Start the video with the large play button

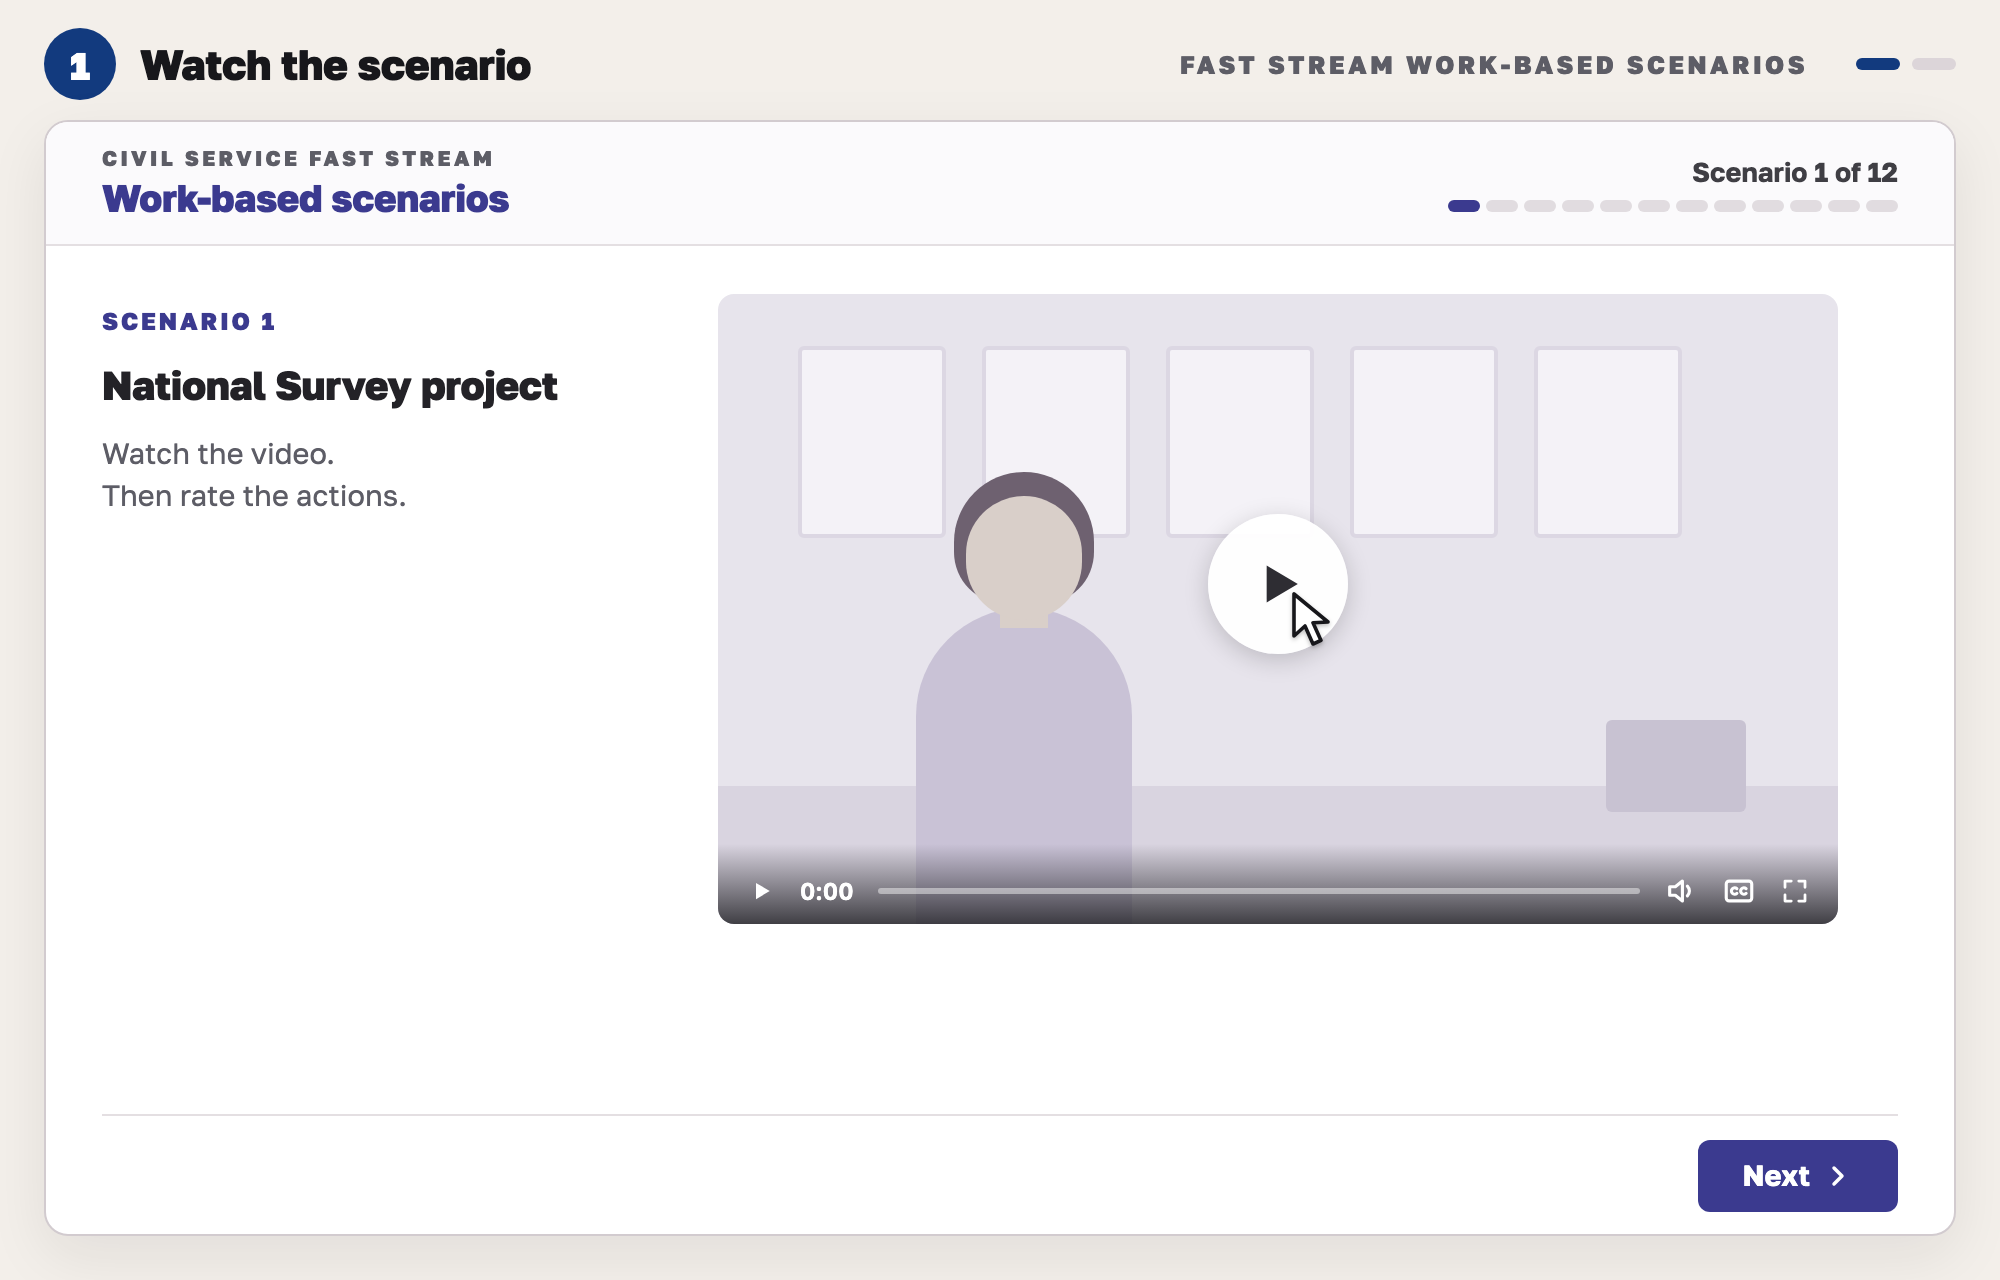coord(1277,584)
